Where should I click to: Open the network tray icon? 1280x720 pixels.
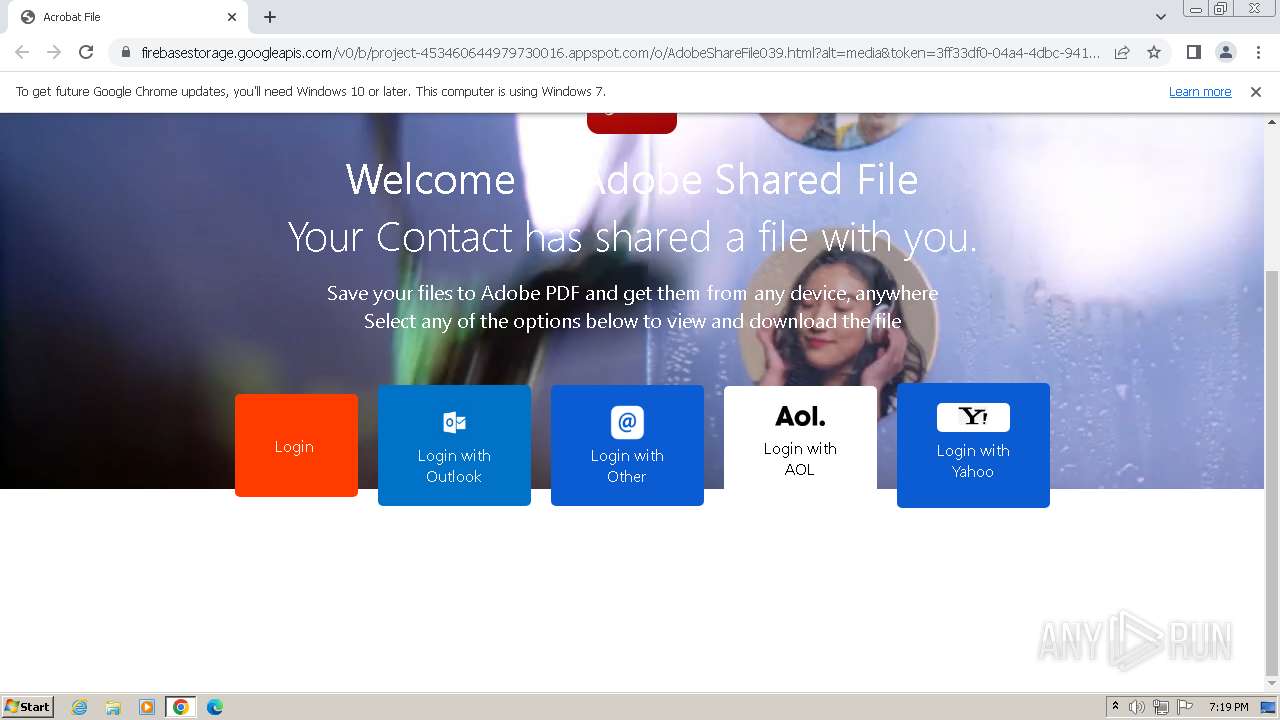1161,707
